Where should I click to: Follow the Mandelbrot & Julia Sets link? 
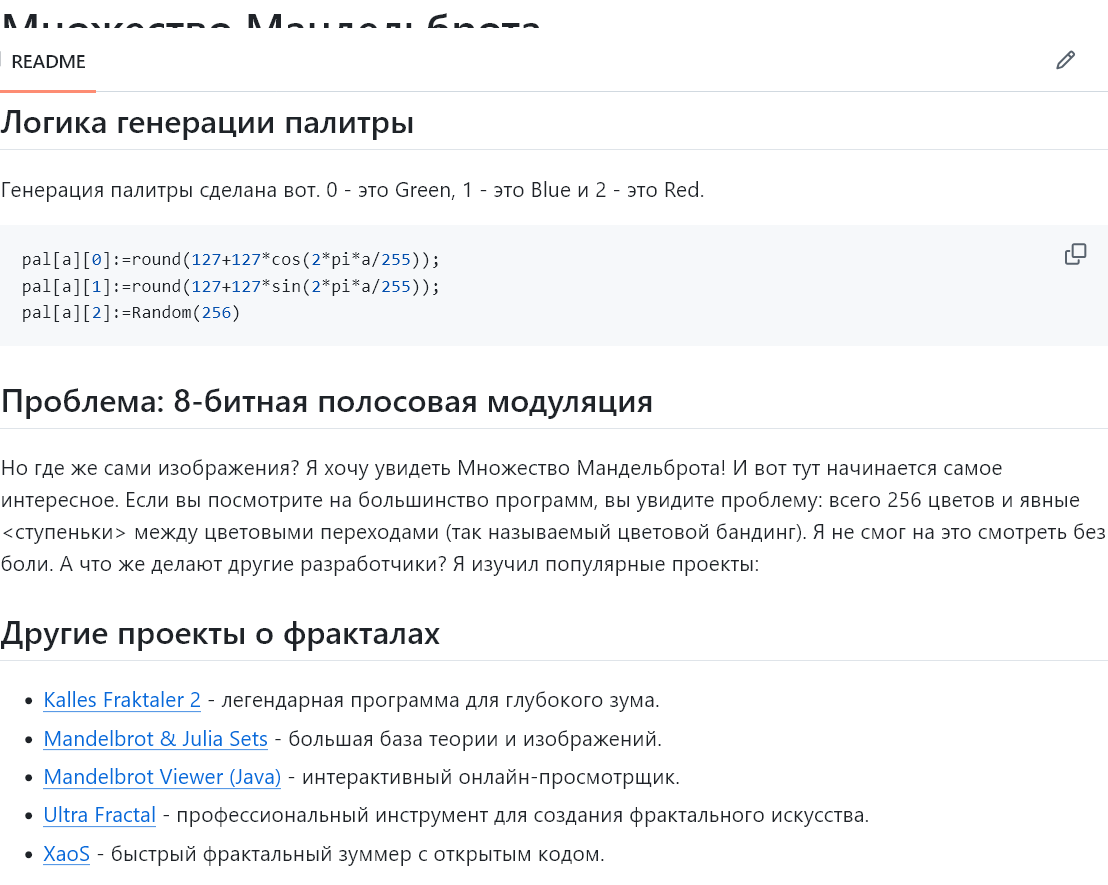click(155, 739)
